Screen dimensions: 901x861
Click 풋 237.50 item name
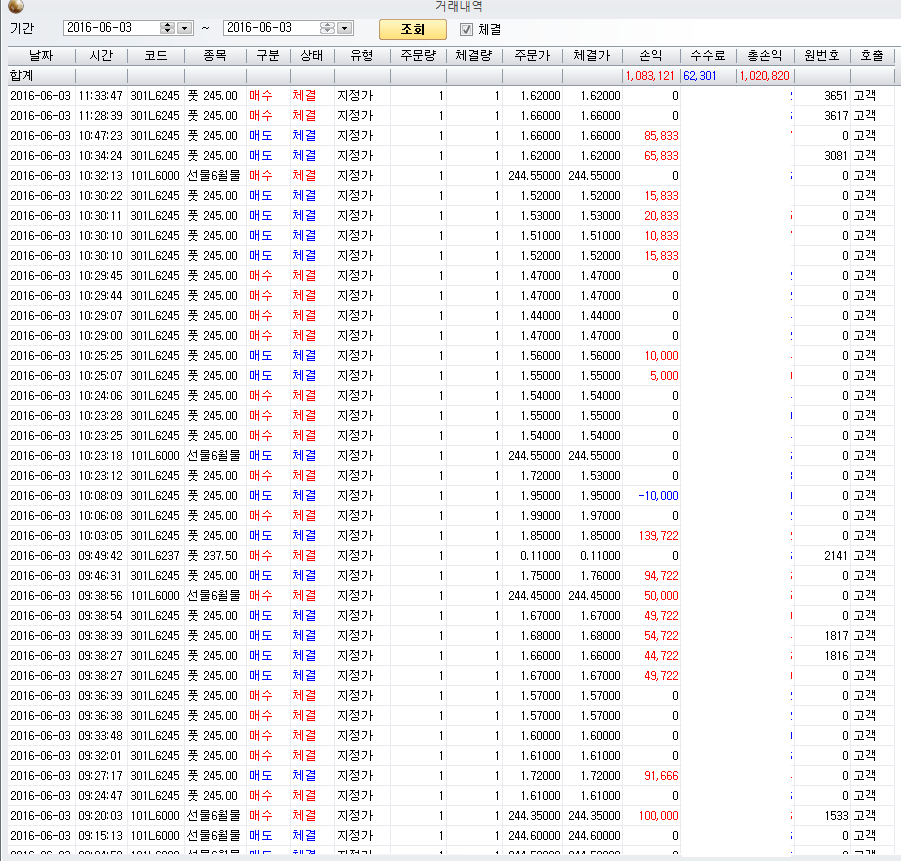pos(212,556)
